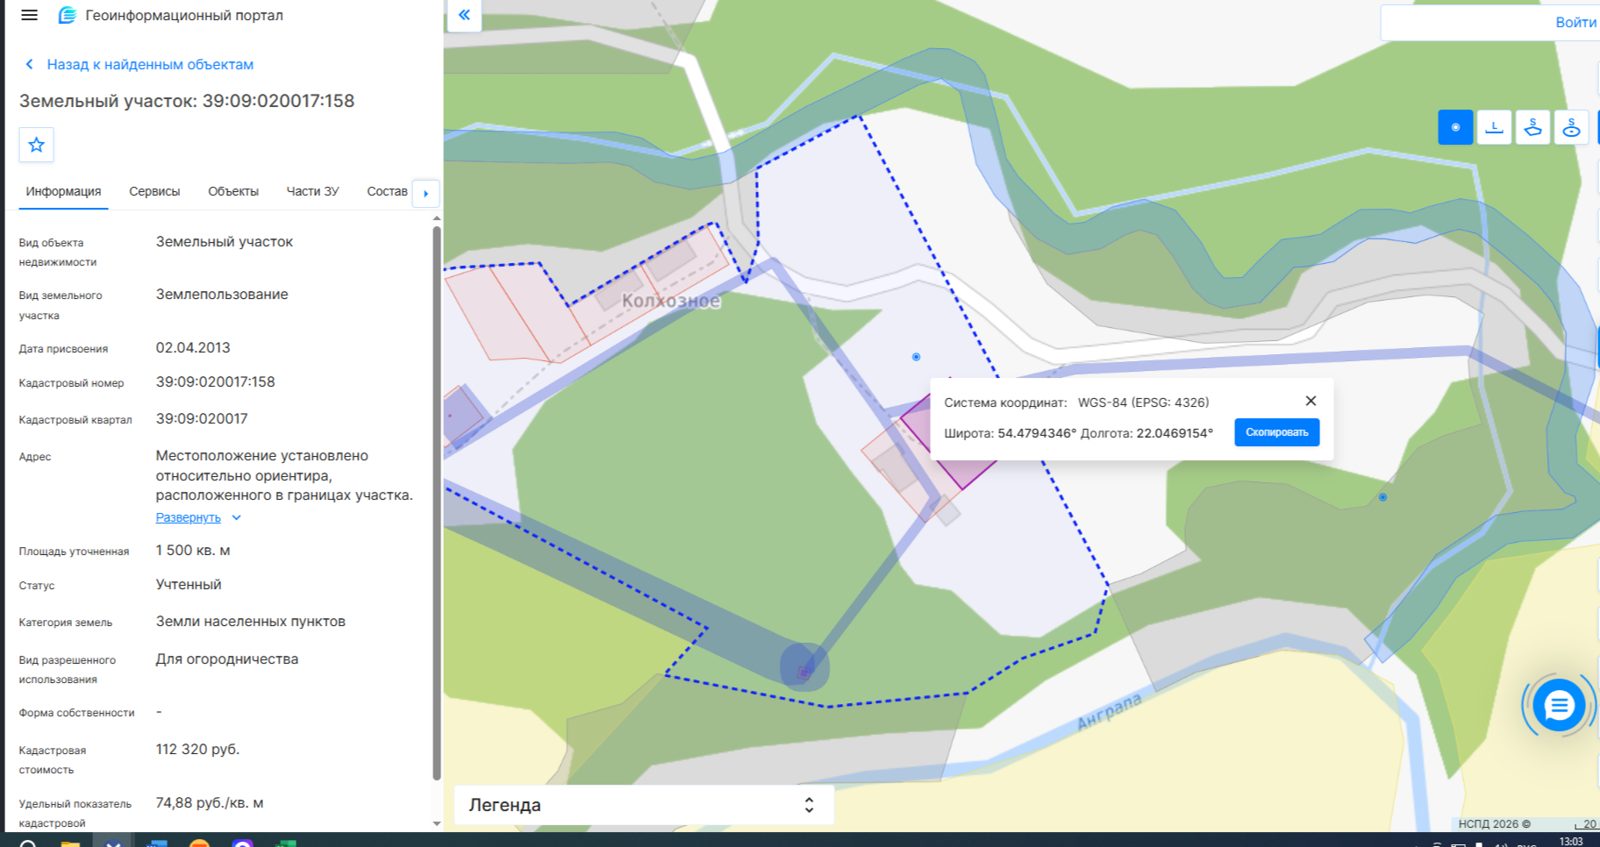Open the chat support bubble
Screen dimensions: 1600x847
tap(1559, 706)
